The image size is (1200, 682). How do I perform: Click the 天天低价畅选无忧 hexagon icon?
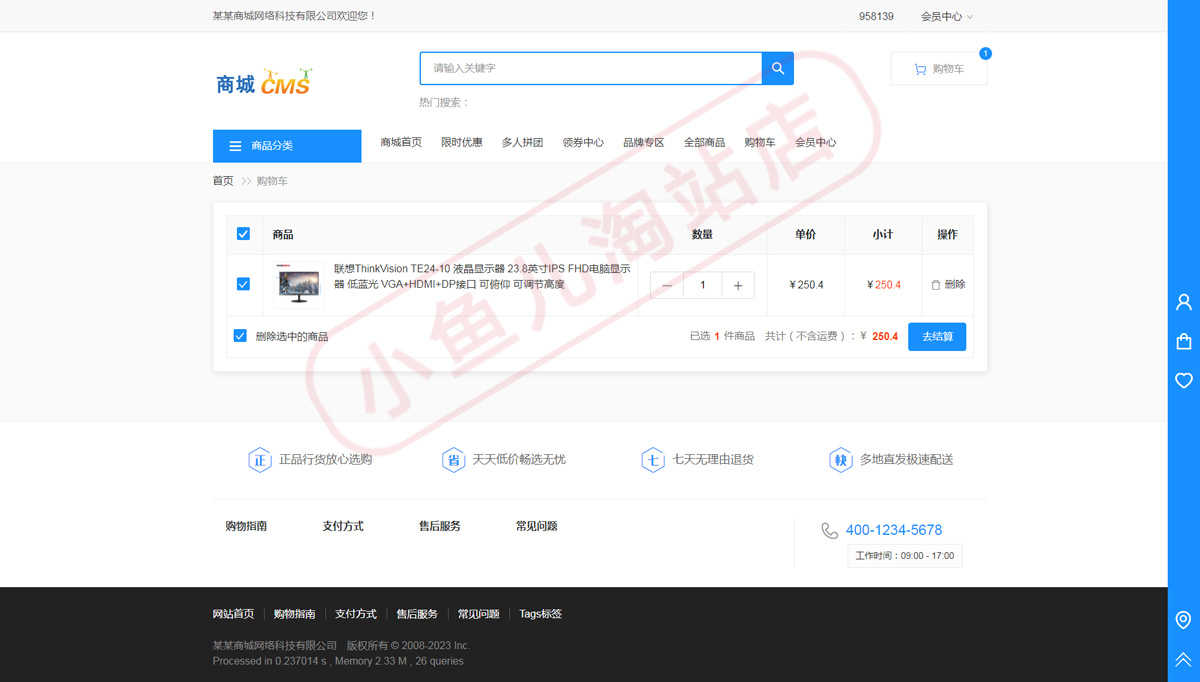tap(453, 460)
